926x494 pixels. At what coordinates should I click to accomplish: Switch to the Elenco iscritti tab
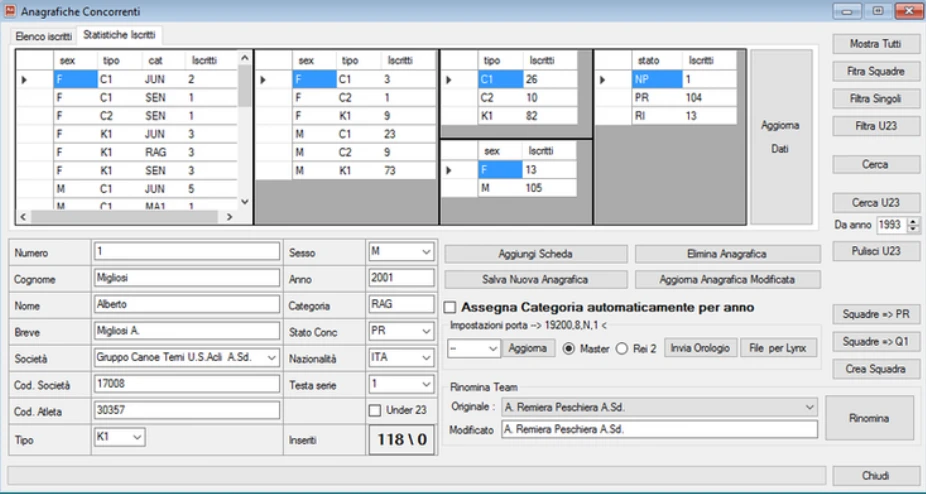(x=44, y=36)
